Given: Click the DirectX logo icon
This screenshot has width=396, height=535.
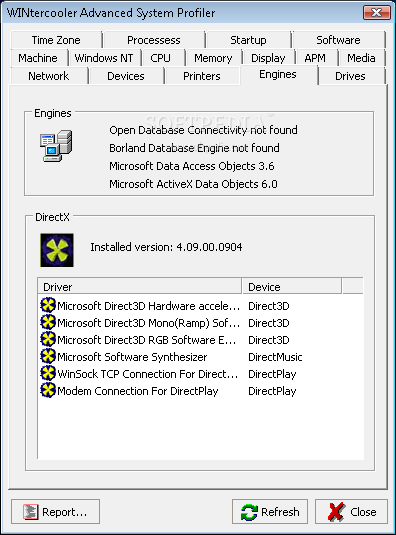Looking at the screenshot, I should click(x=57, y=250).
